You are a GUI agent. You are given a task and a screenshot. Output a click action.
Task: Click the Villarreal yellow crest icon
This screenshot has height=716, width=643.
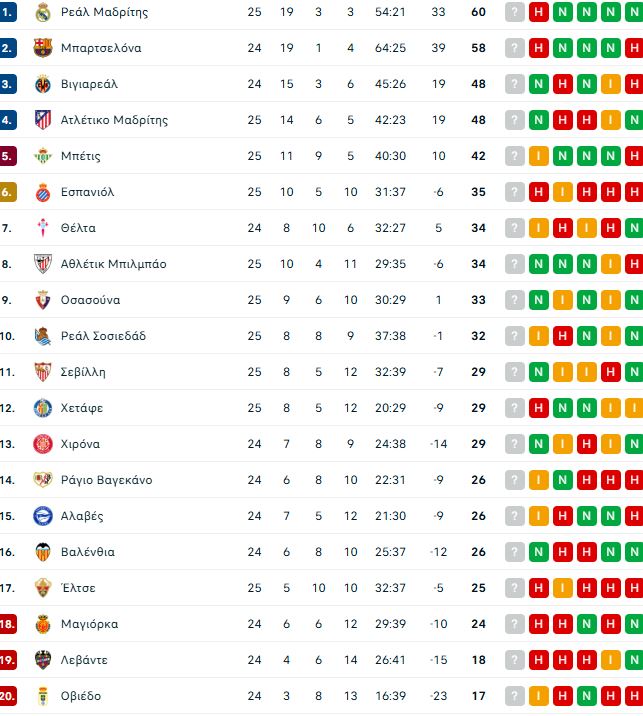click(x=42, y=84)
